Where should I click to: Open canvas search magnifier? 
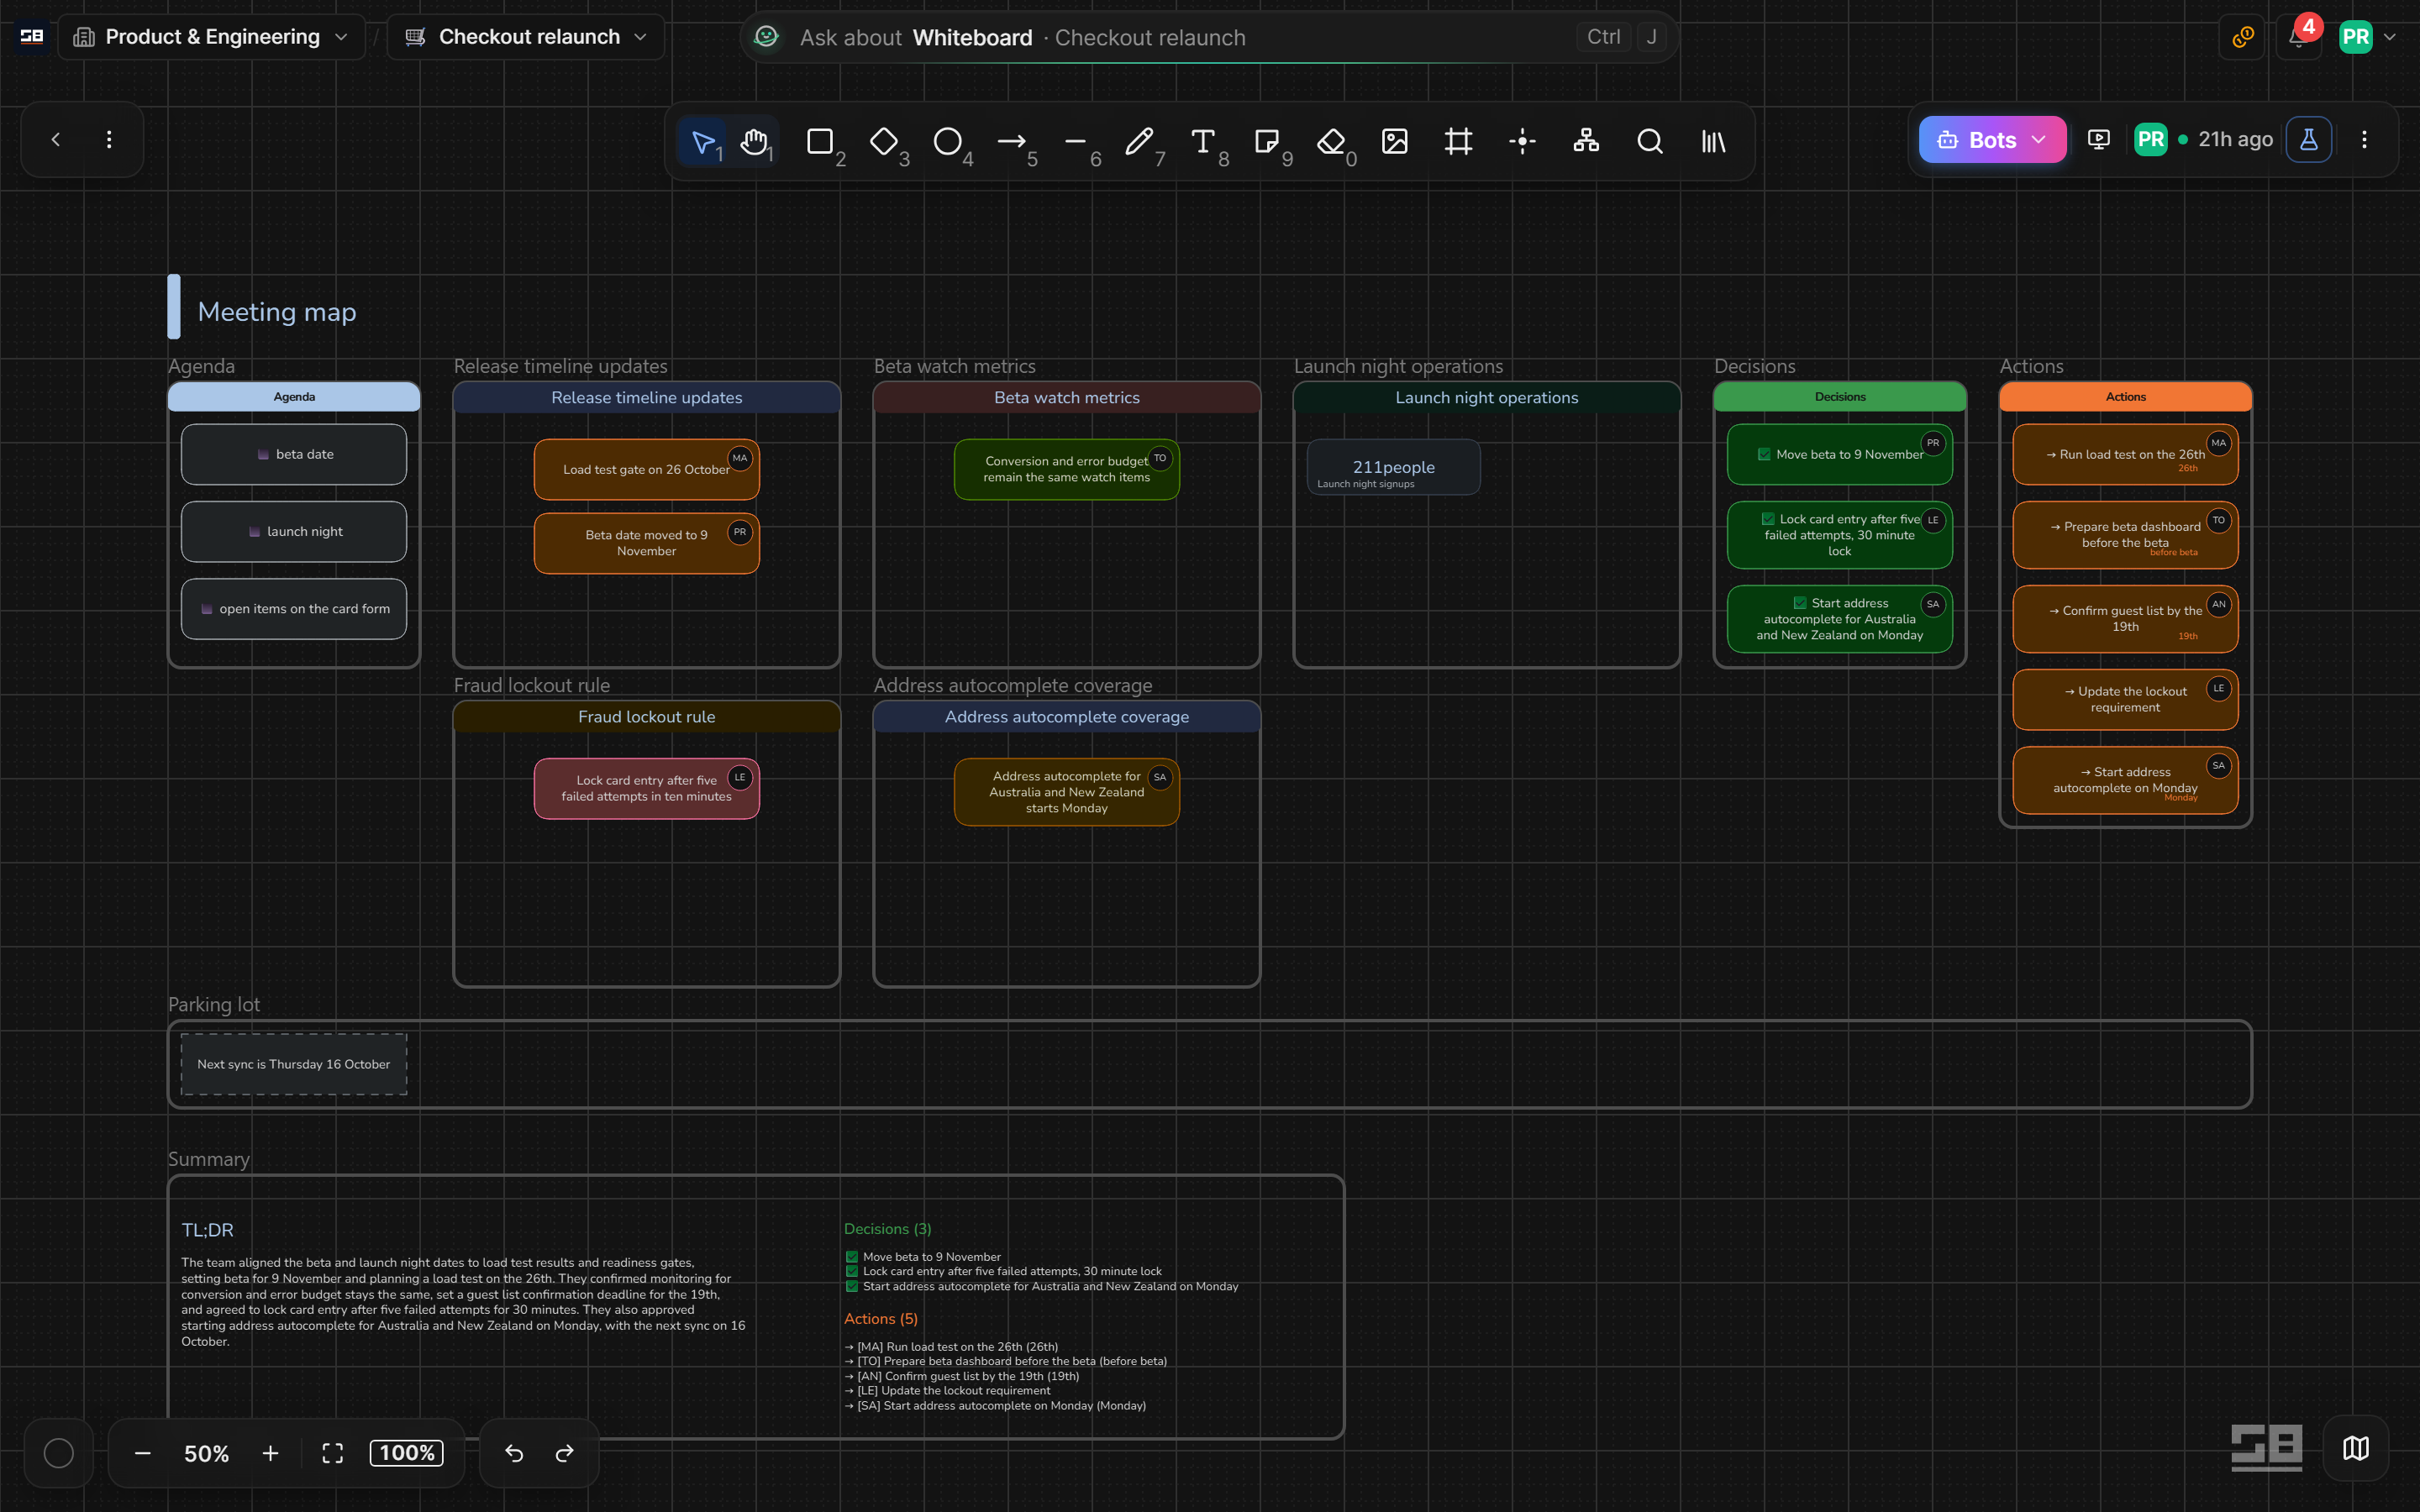[1651, 141]
